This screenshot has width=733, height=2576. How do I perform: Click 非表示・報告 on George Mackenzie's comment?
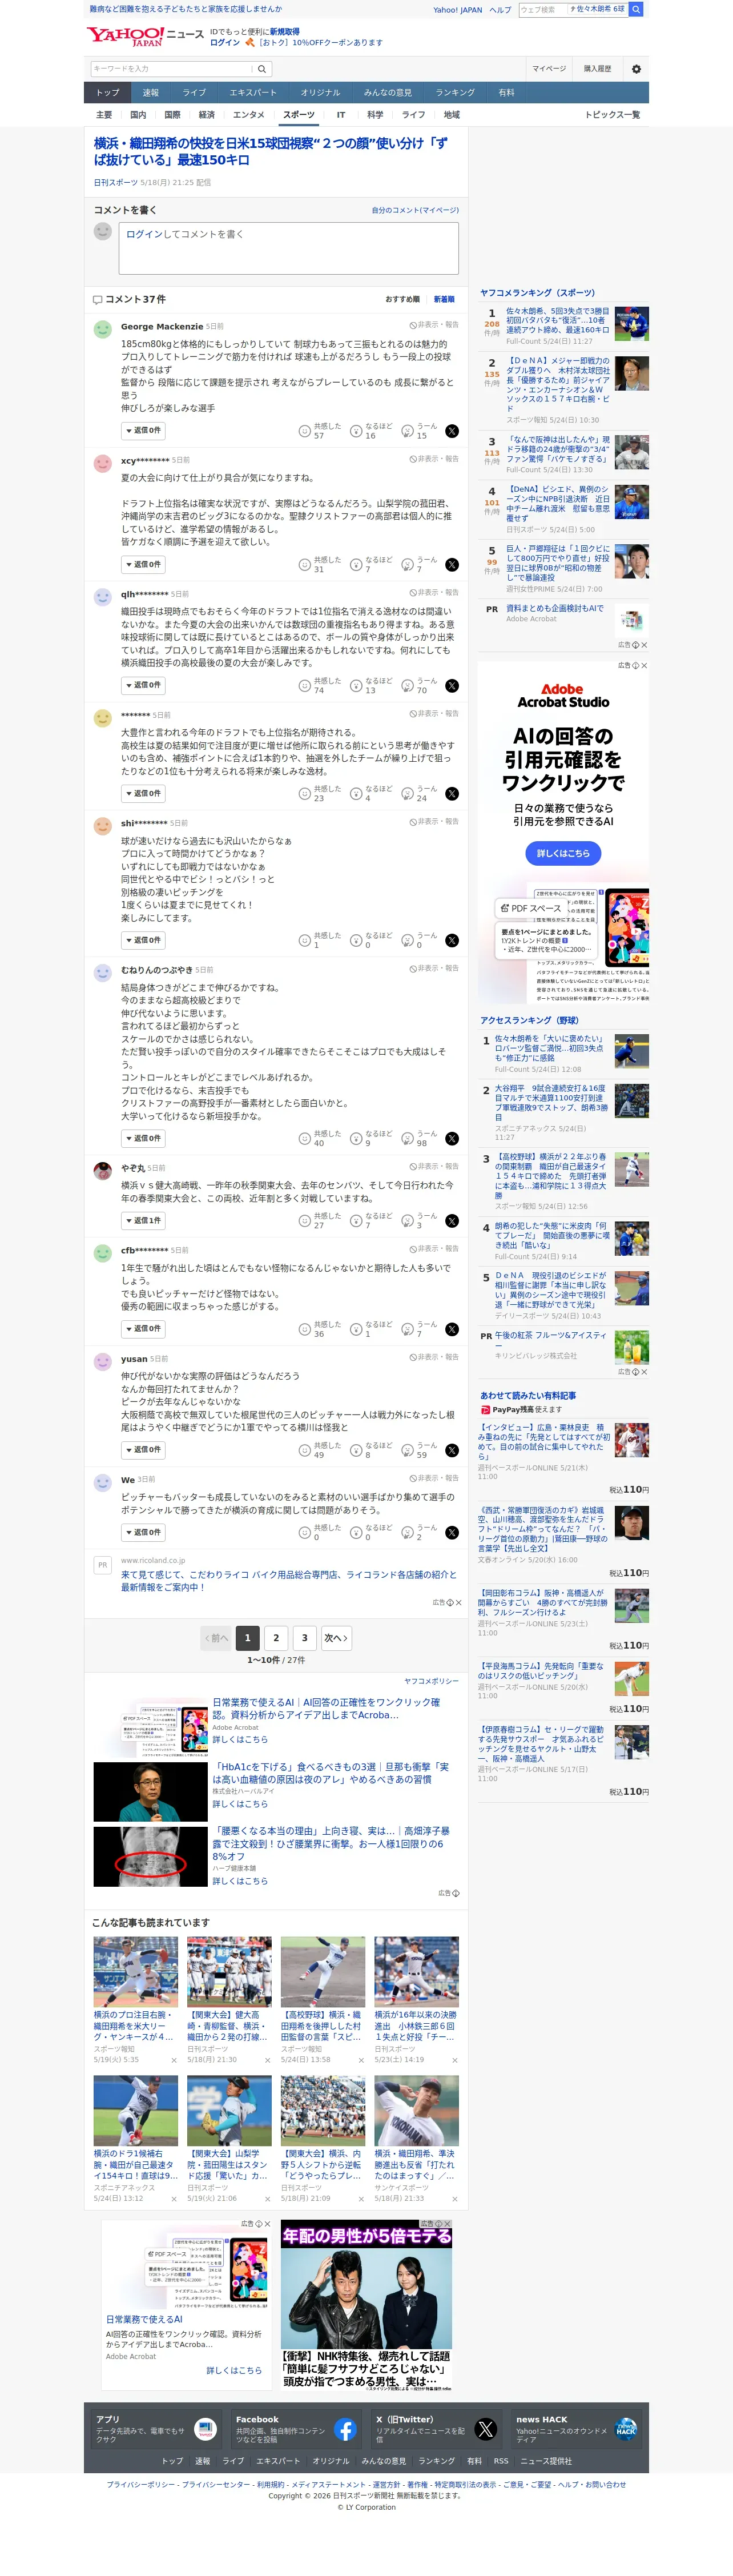click(x=434, y=325)
